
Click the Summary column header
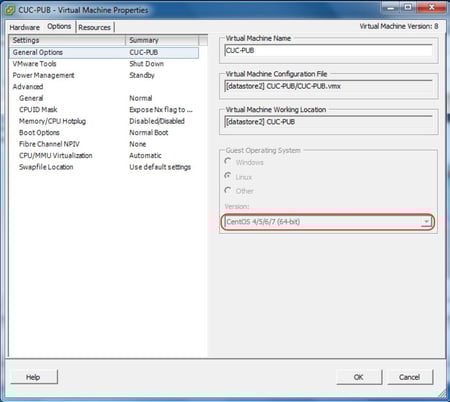coord(162,40)
